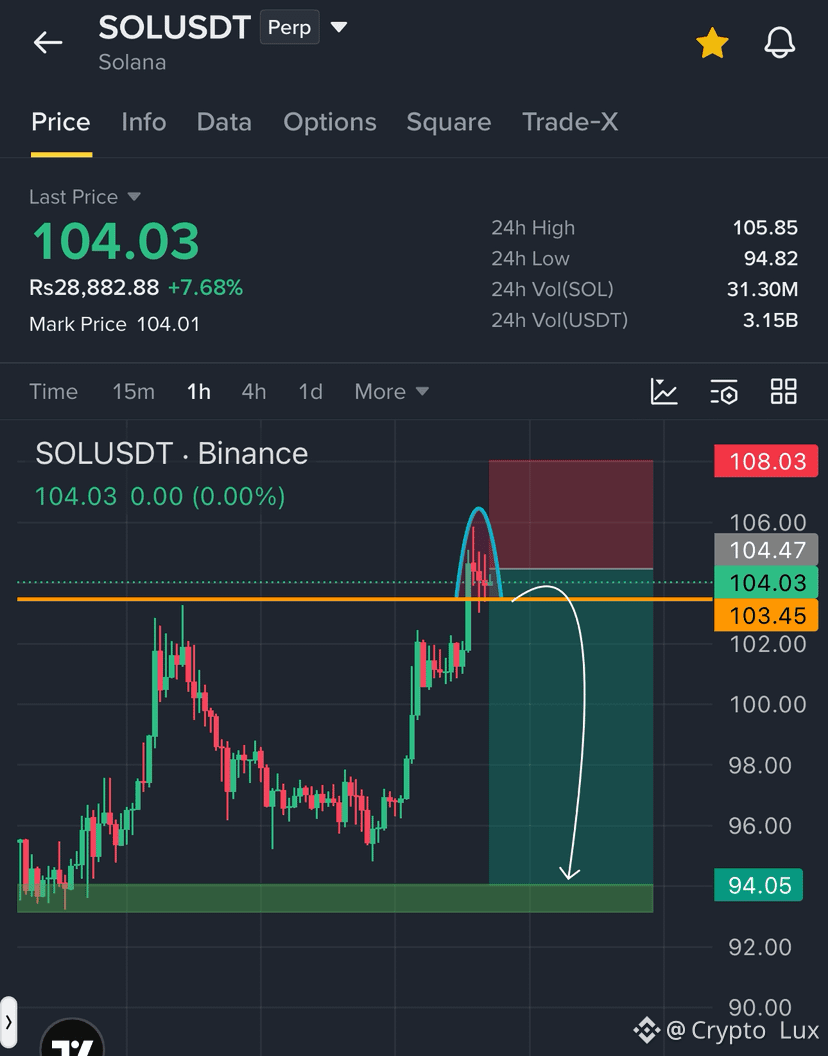Open the Options tab

(x=329, y=122)
